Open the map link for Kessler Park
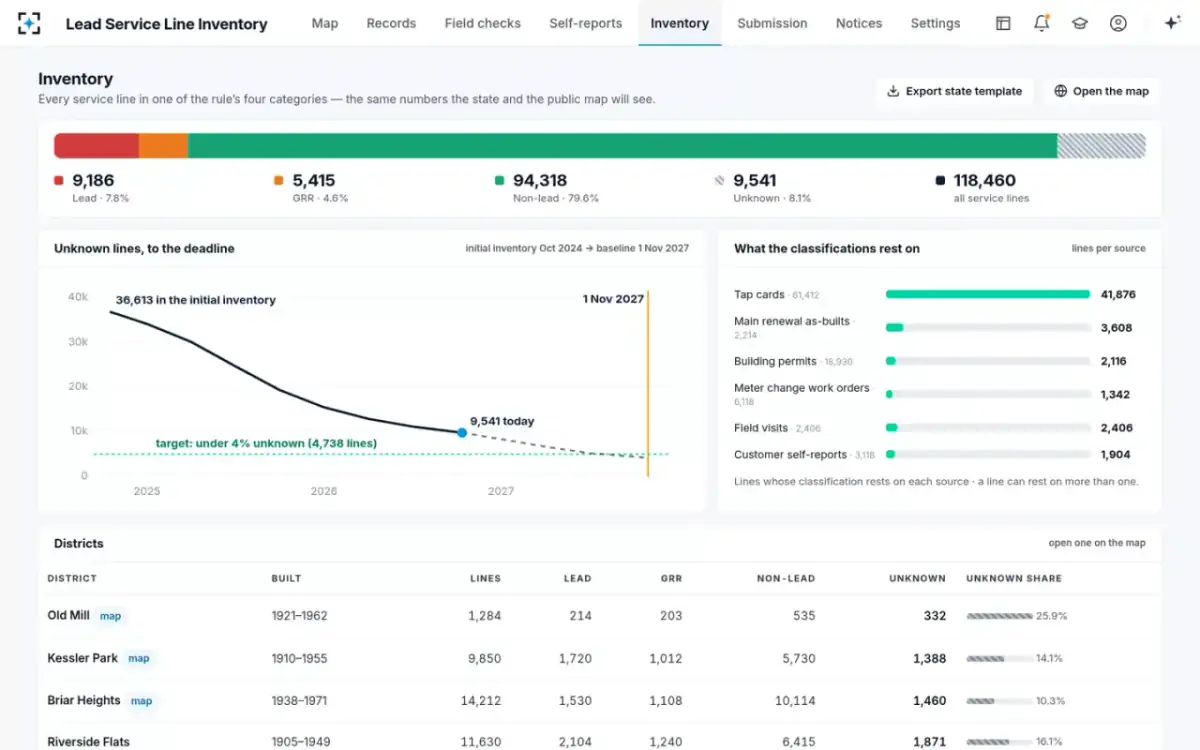Viewport: 1200px width, 750px height. [x=139, y=658]
